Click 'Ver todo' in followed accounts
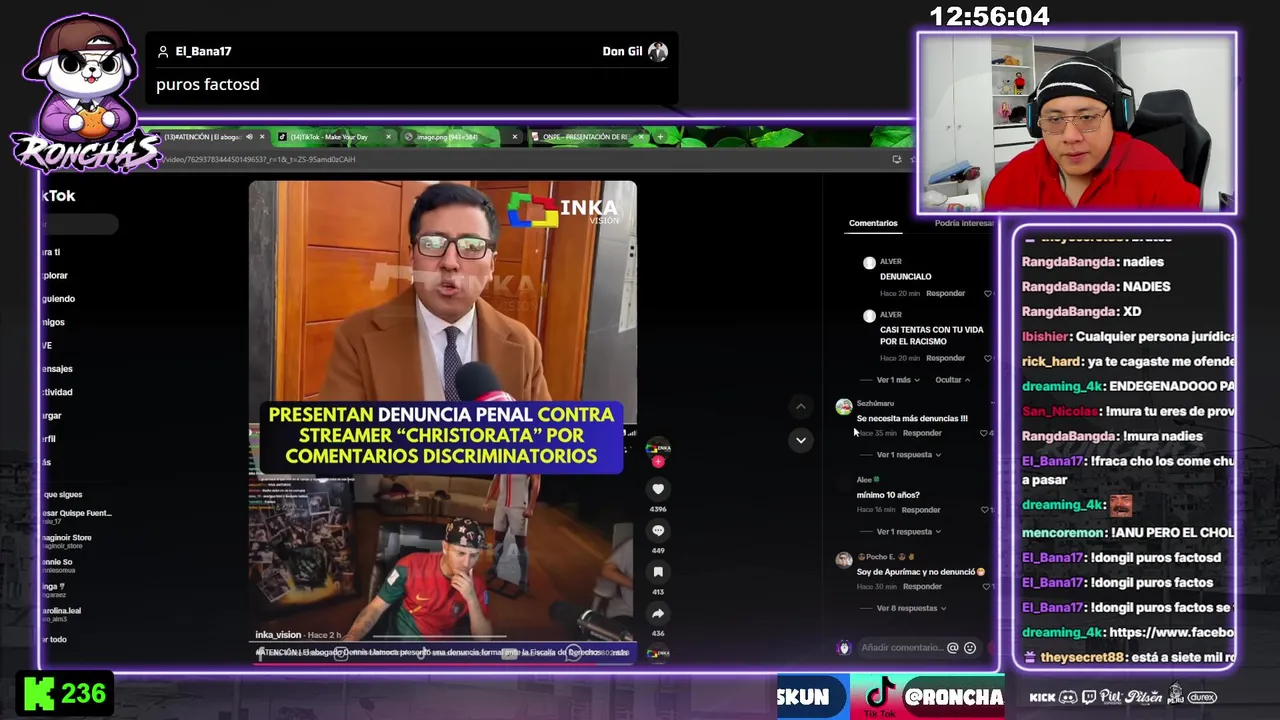Viewport: 1280px width, 720px height. point(55,639)
